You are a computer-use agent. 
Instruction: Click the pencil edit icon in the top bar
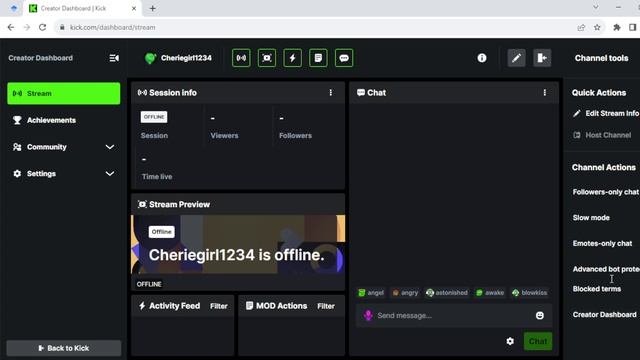click(516, 58)
